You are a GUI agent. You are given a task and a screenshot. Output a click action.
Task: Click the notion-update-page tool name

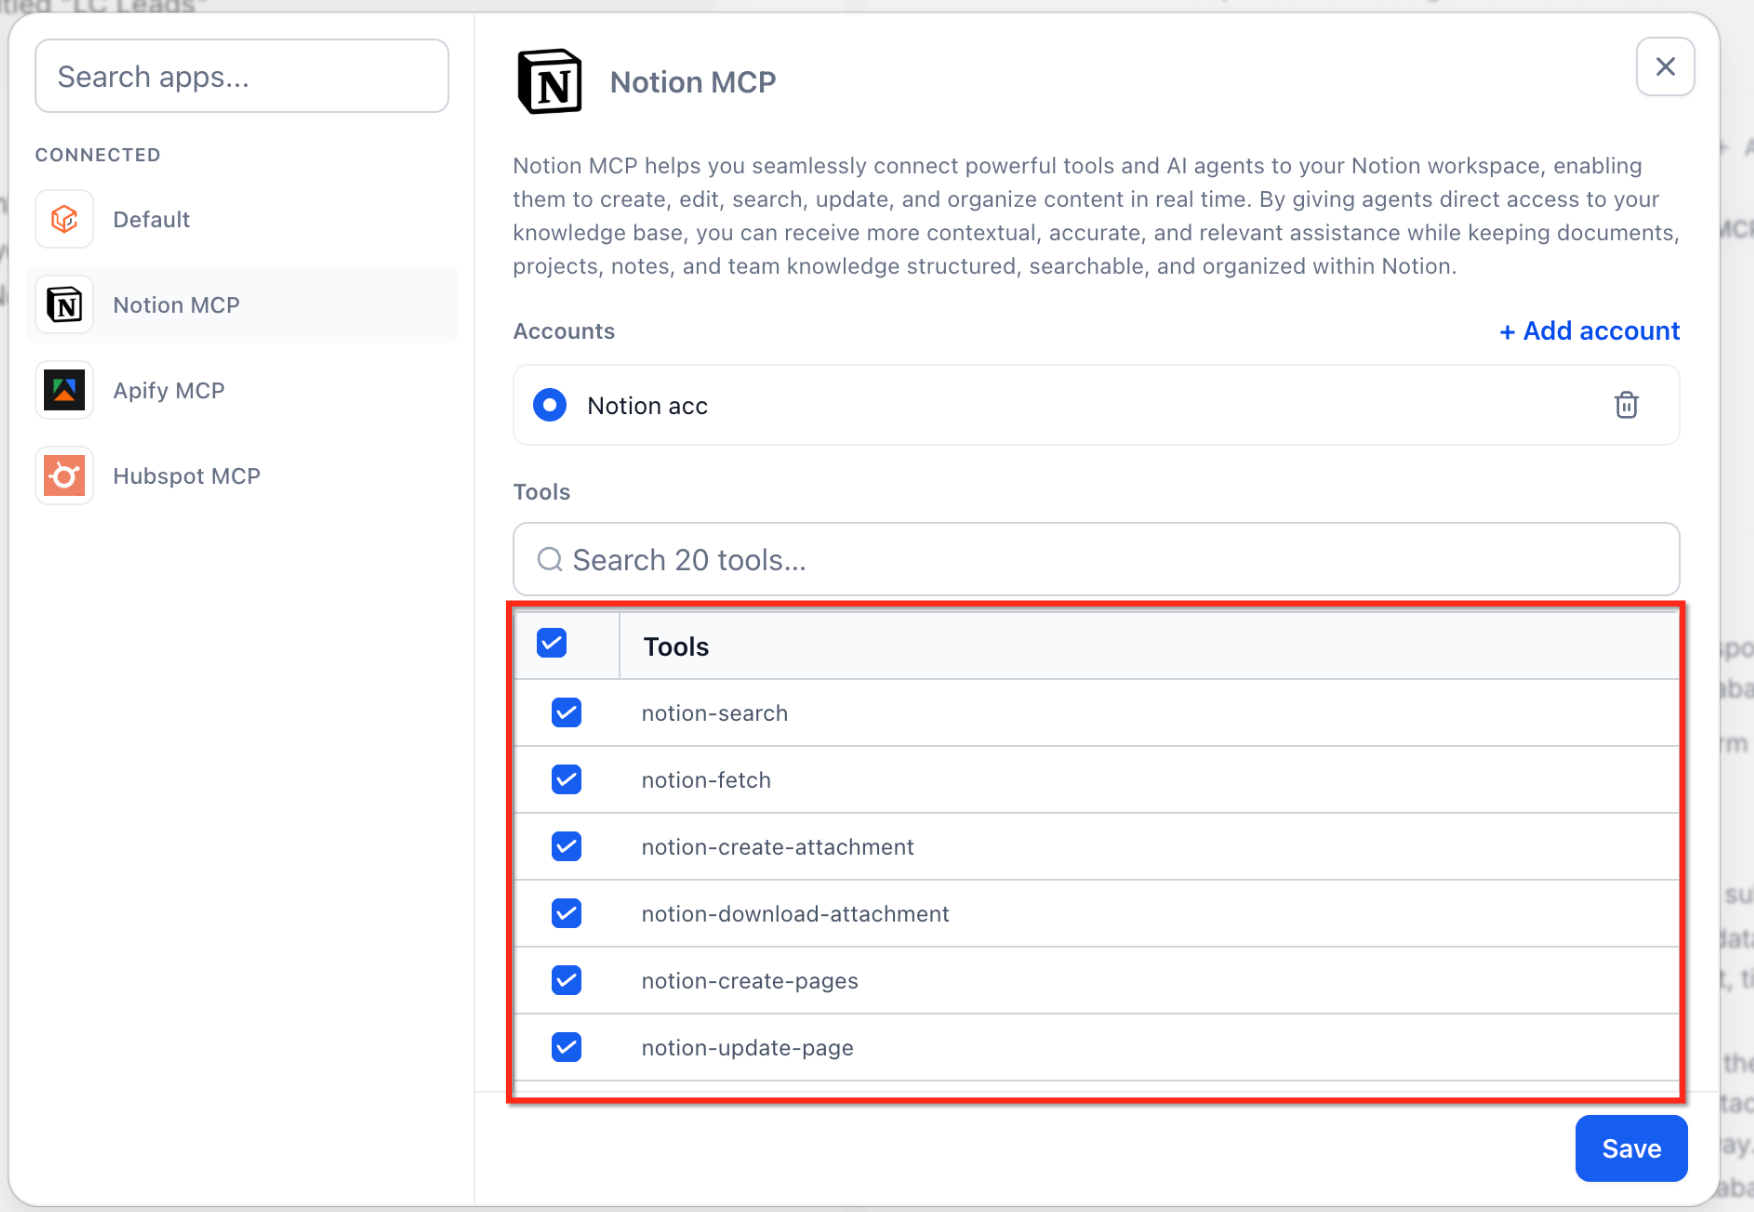click(747, 1048)
